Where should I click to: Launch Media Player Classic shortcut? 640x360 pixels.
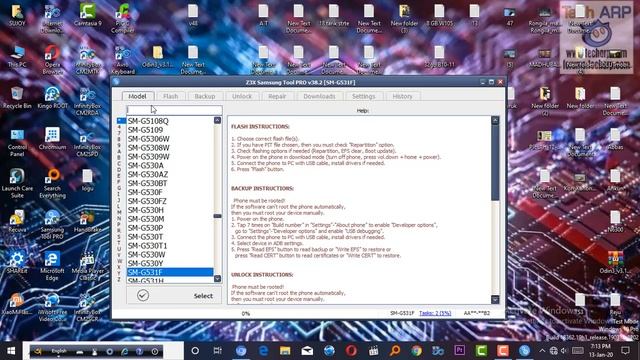(87, 266)
